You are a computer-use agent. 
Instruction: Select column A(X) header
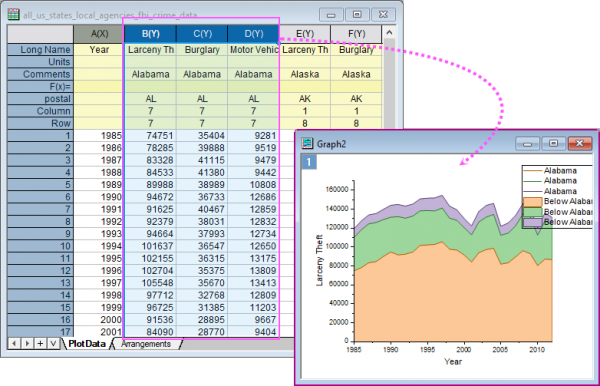click(x=99, y=34)
